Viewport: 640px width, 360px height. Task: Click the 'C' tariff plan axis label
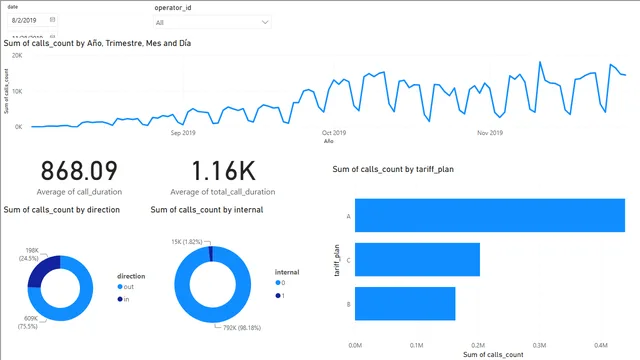pos(349,260)
